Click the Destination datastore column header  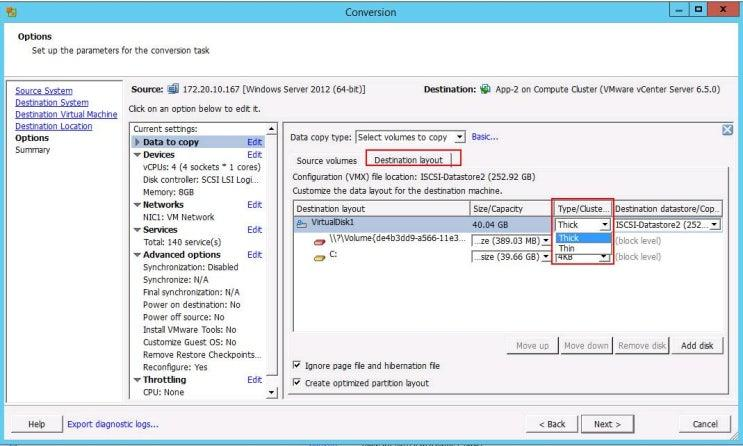[668, 209]
